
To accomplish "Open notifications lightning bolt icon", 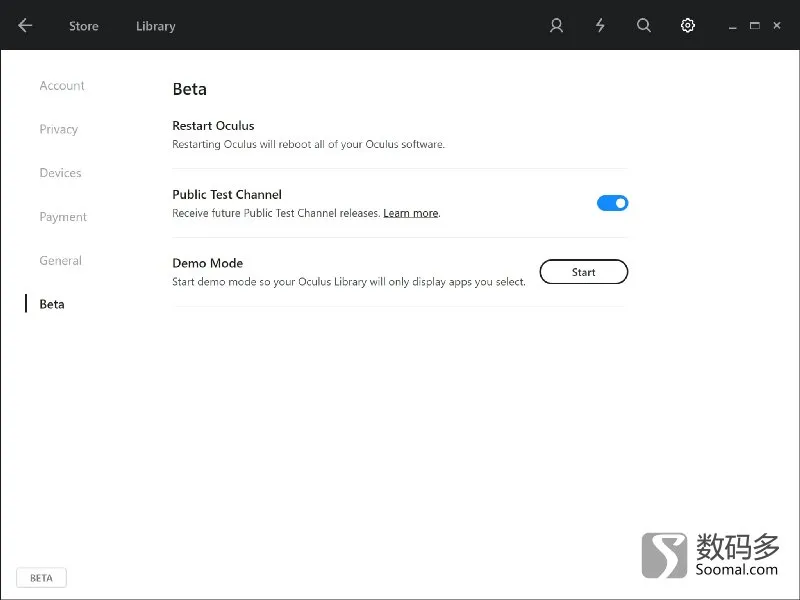I will [x=600, y=26].
